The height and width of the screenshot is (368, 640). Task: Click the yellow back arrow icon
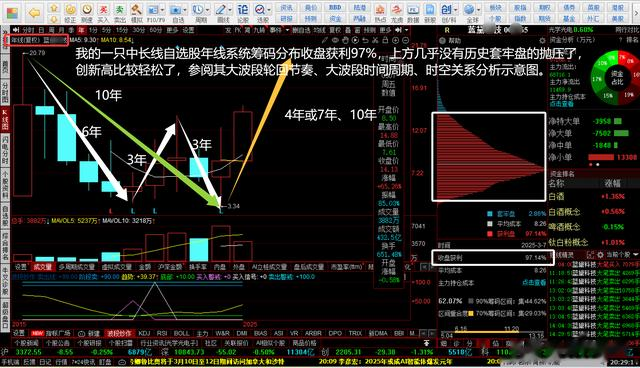[x=35, y=13]
